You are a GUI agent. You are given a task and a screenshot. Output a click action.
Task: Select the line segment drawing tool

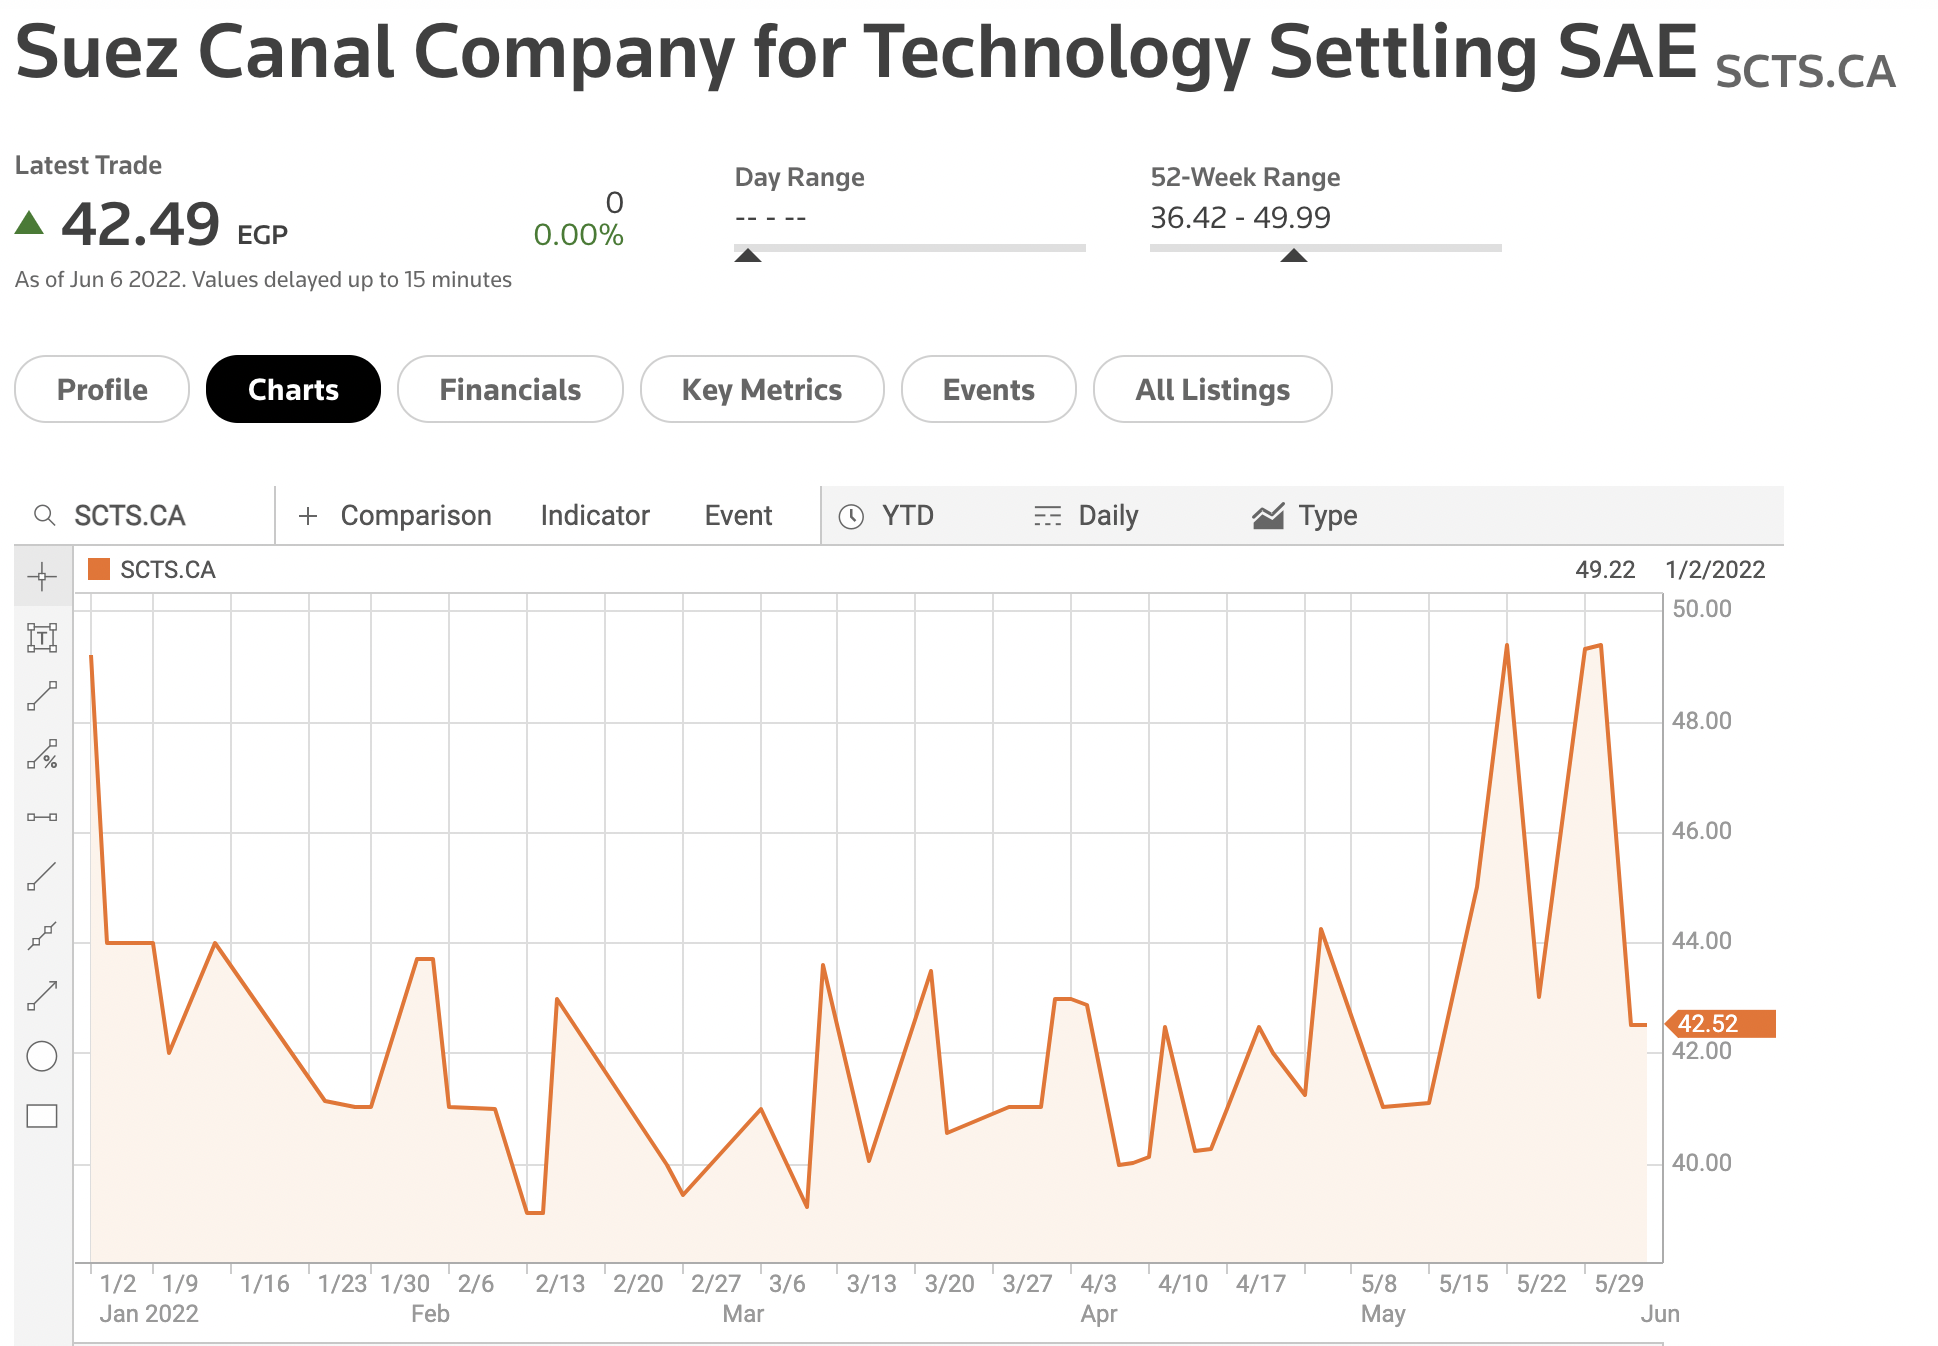[42, 696]
